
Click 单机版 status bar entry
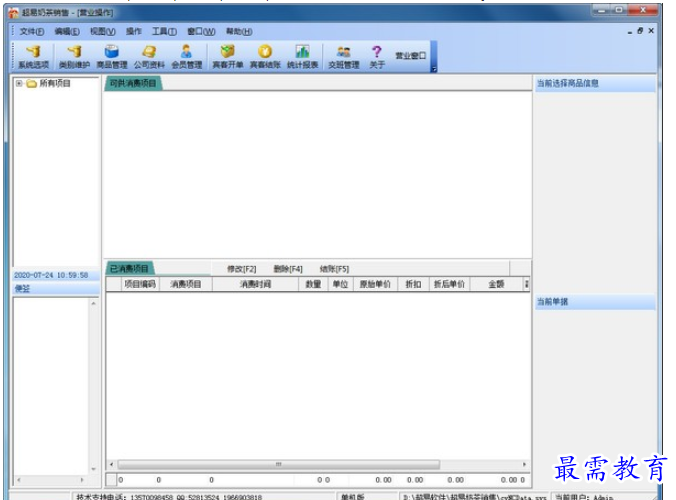coord(353,497)
